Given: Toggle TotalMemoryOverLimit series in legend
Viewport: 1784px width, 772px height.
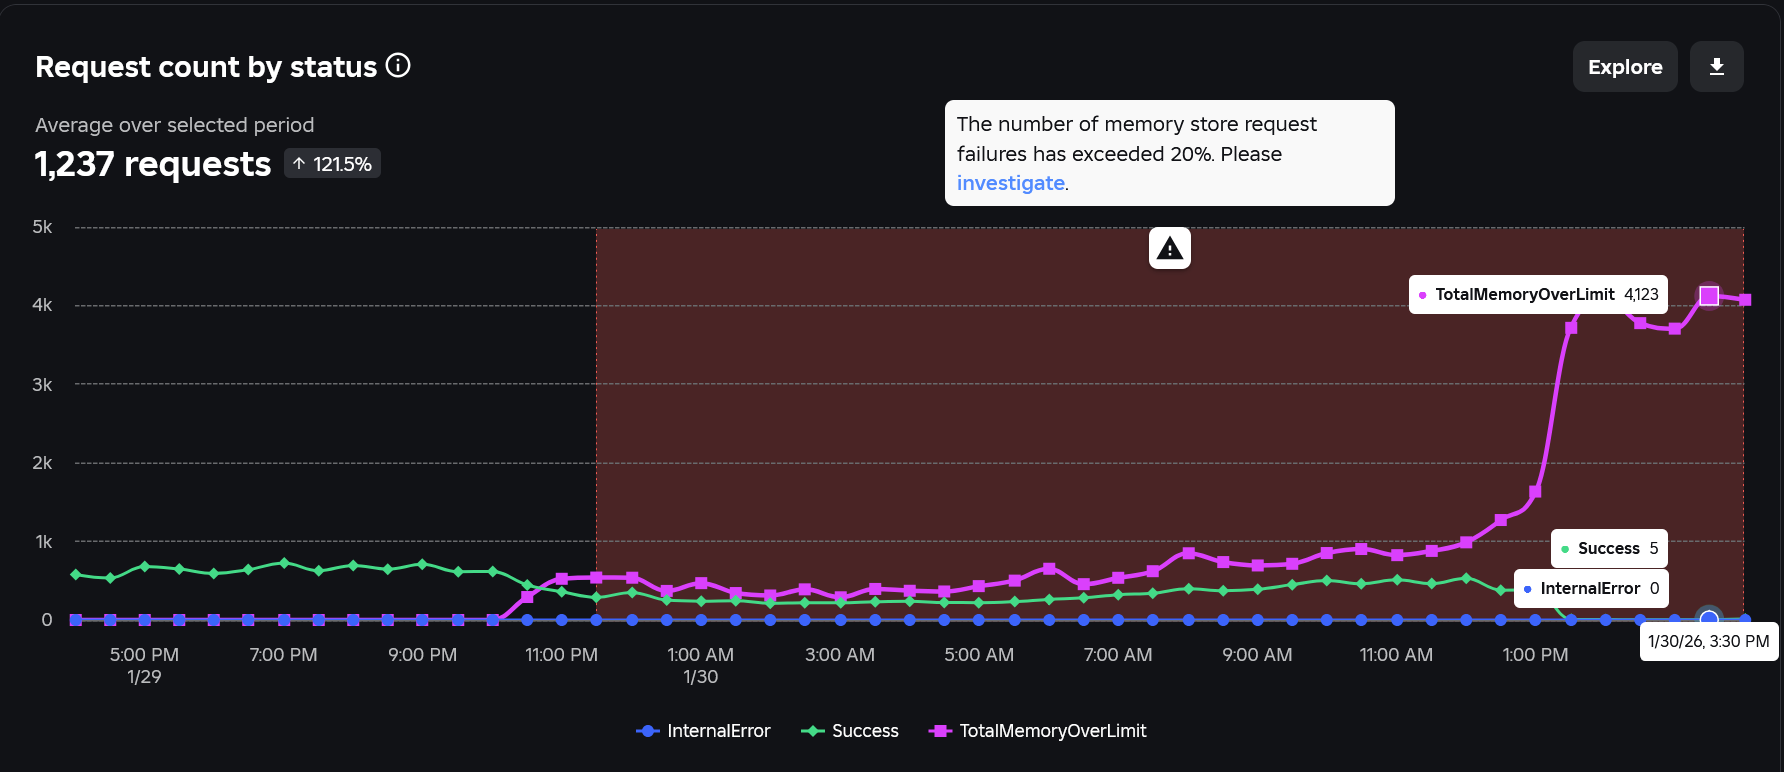Looking at the screenshot, I should pos(1038,731).
